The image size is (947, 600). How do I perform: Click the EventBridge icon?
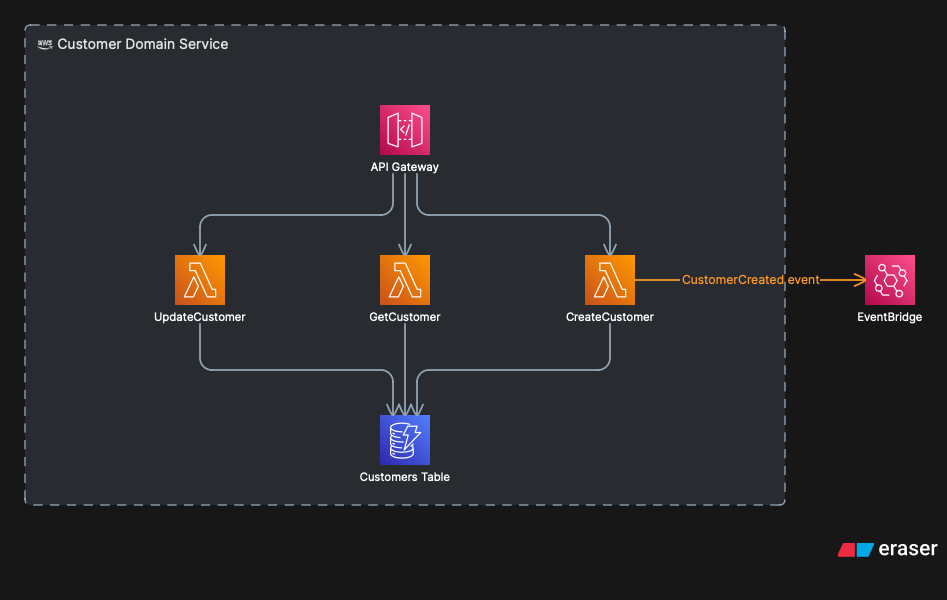(x=890, y=280)
